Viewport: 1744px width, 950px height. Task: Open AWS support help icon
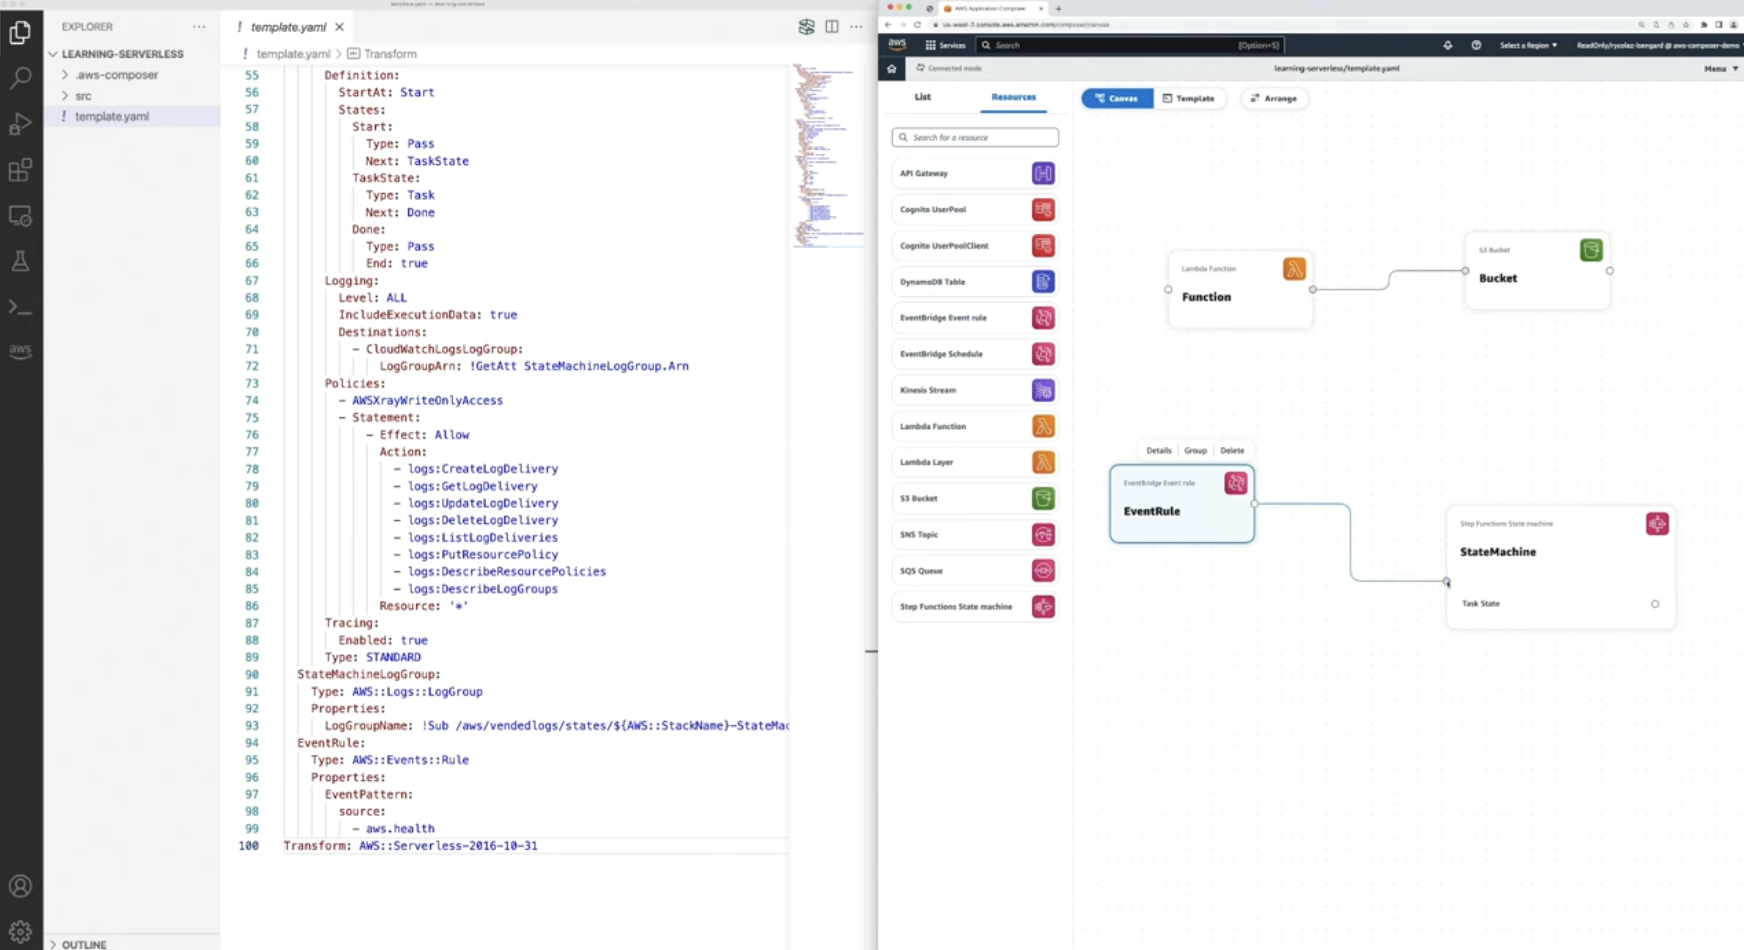1476,45
